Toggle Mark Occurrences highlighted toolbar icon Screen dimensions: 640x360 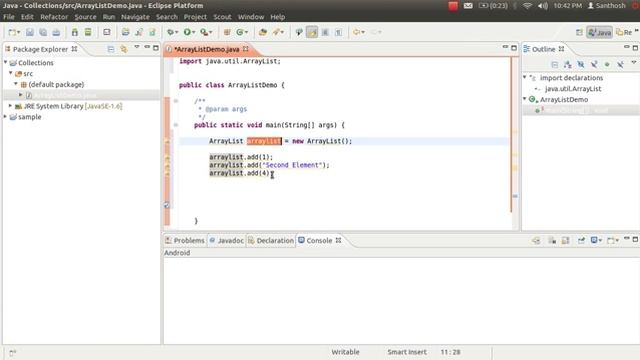[x=312, y=32]
